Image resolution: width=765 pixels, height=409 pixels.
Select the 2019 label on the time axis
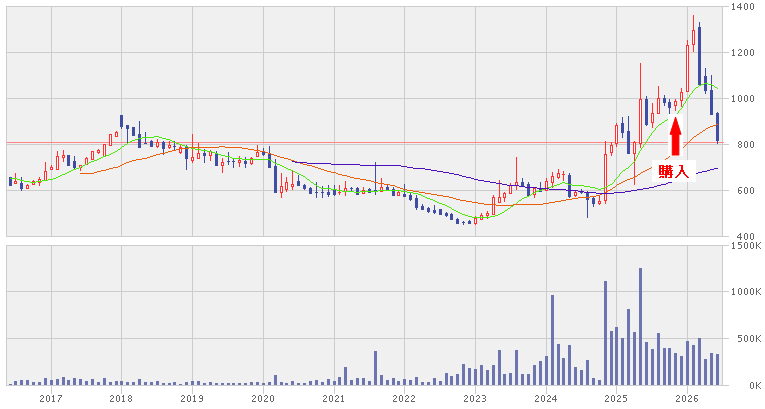pos(192,399)
